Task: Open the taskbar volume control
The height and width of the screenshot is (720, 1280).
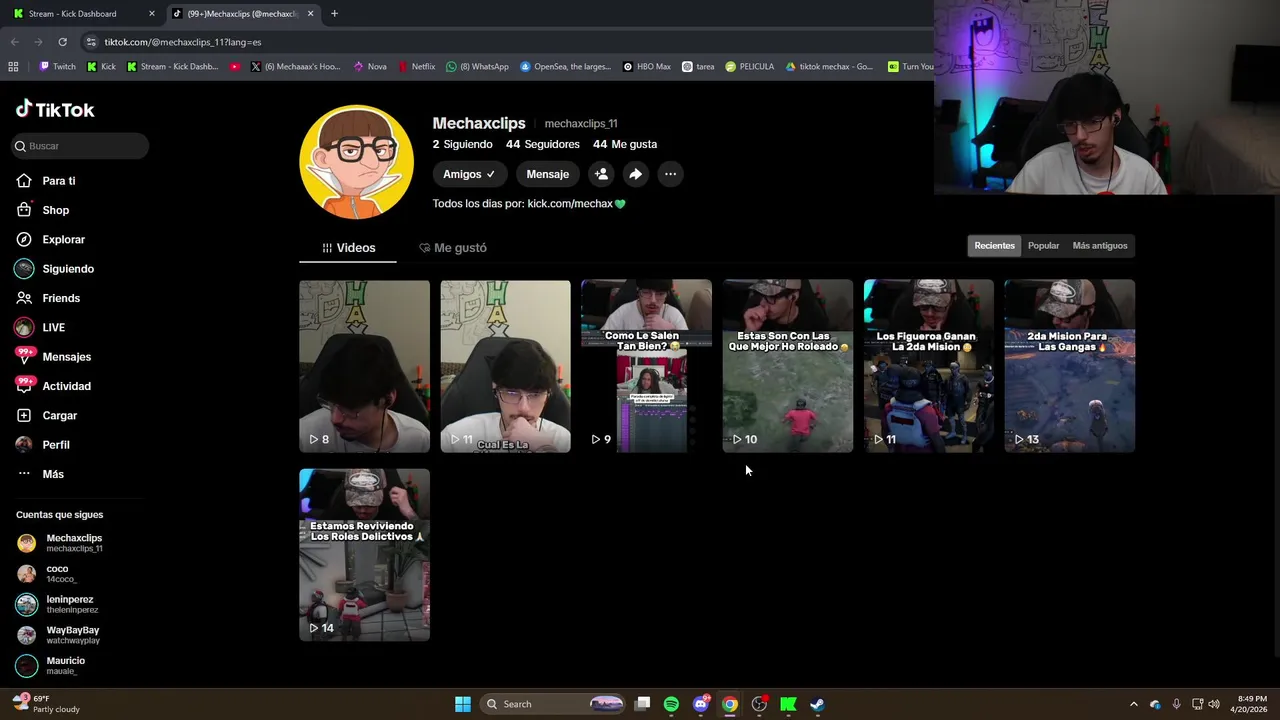Action: tap(1214, 704)
